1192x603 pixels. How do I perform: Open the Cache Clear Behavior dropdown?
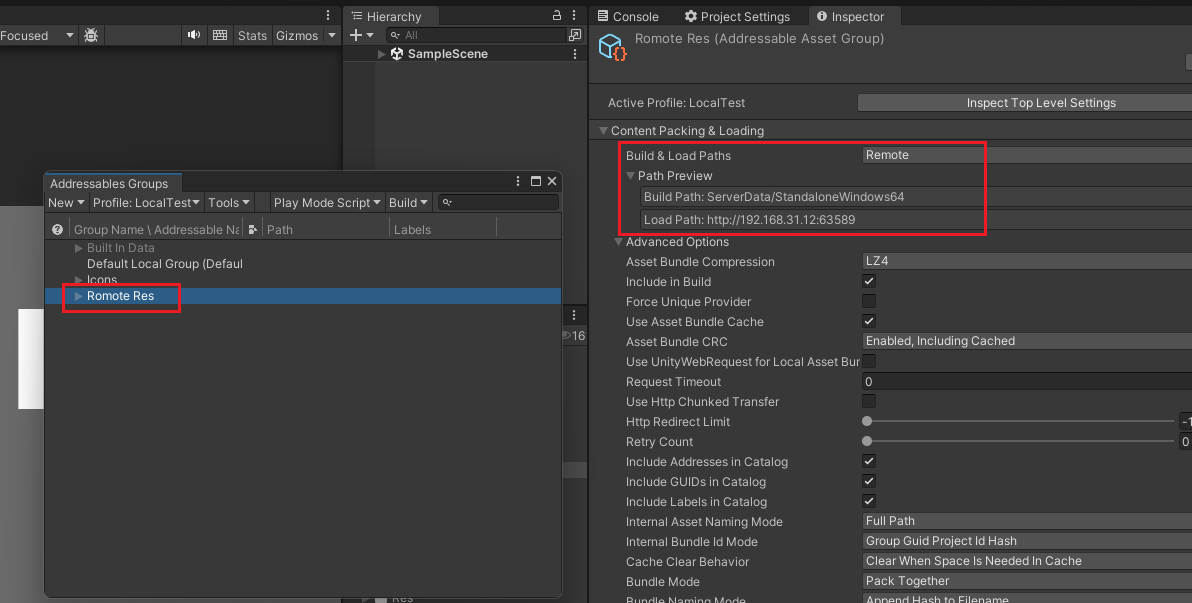(x=1027, y=560)
